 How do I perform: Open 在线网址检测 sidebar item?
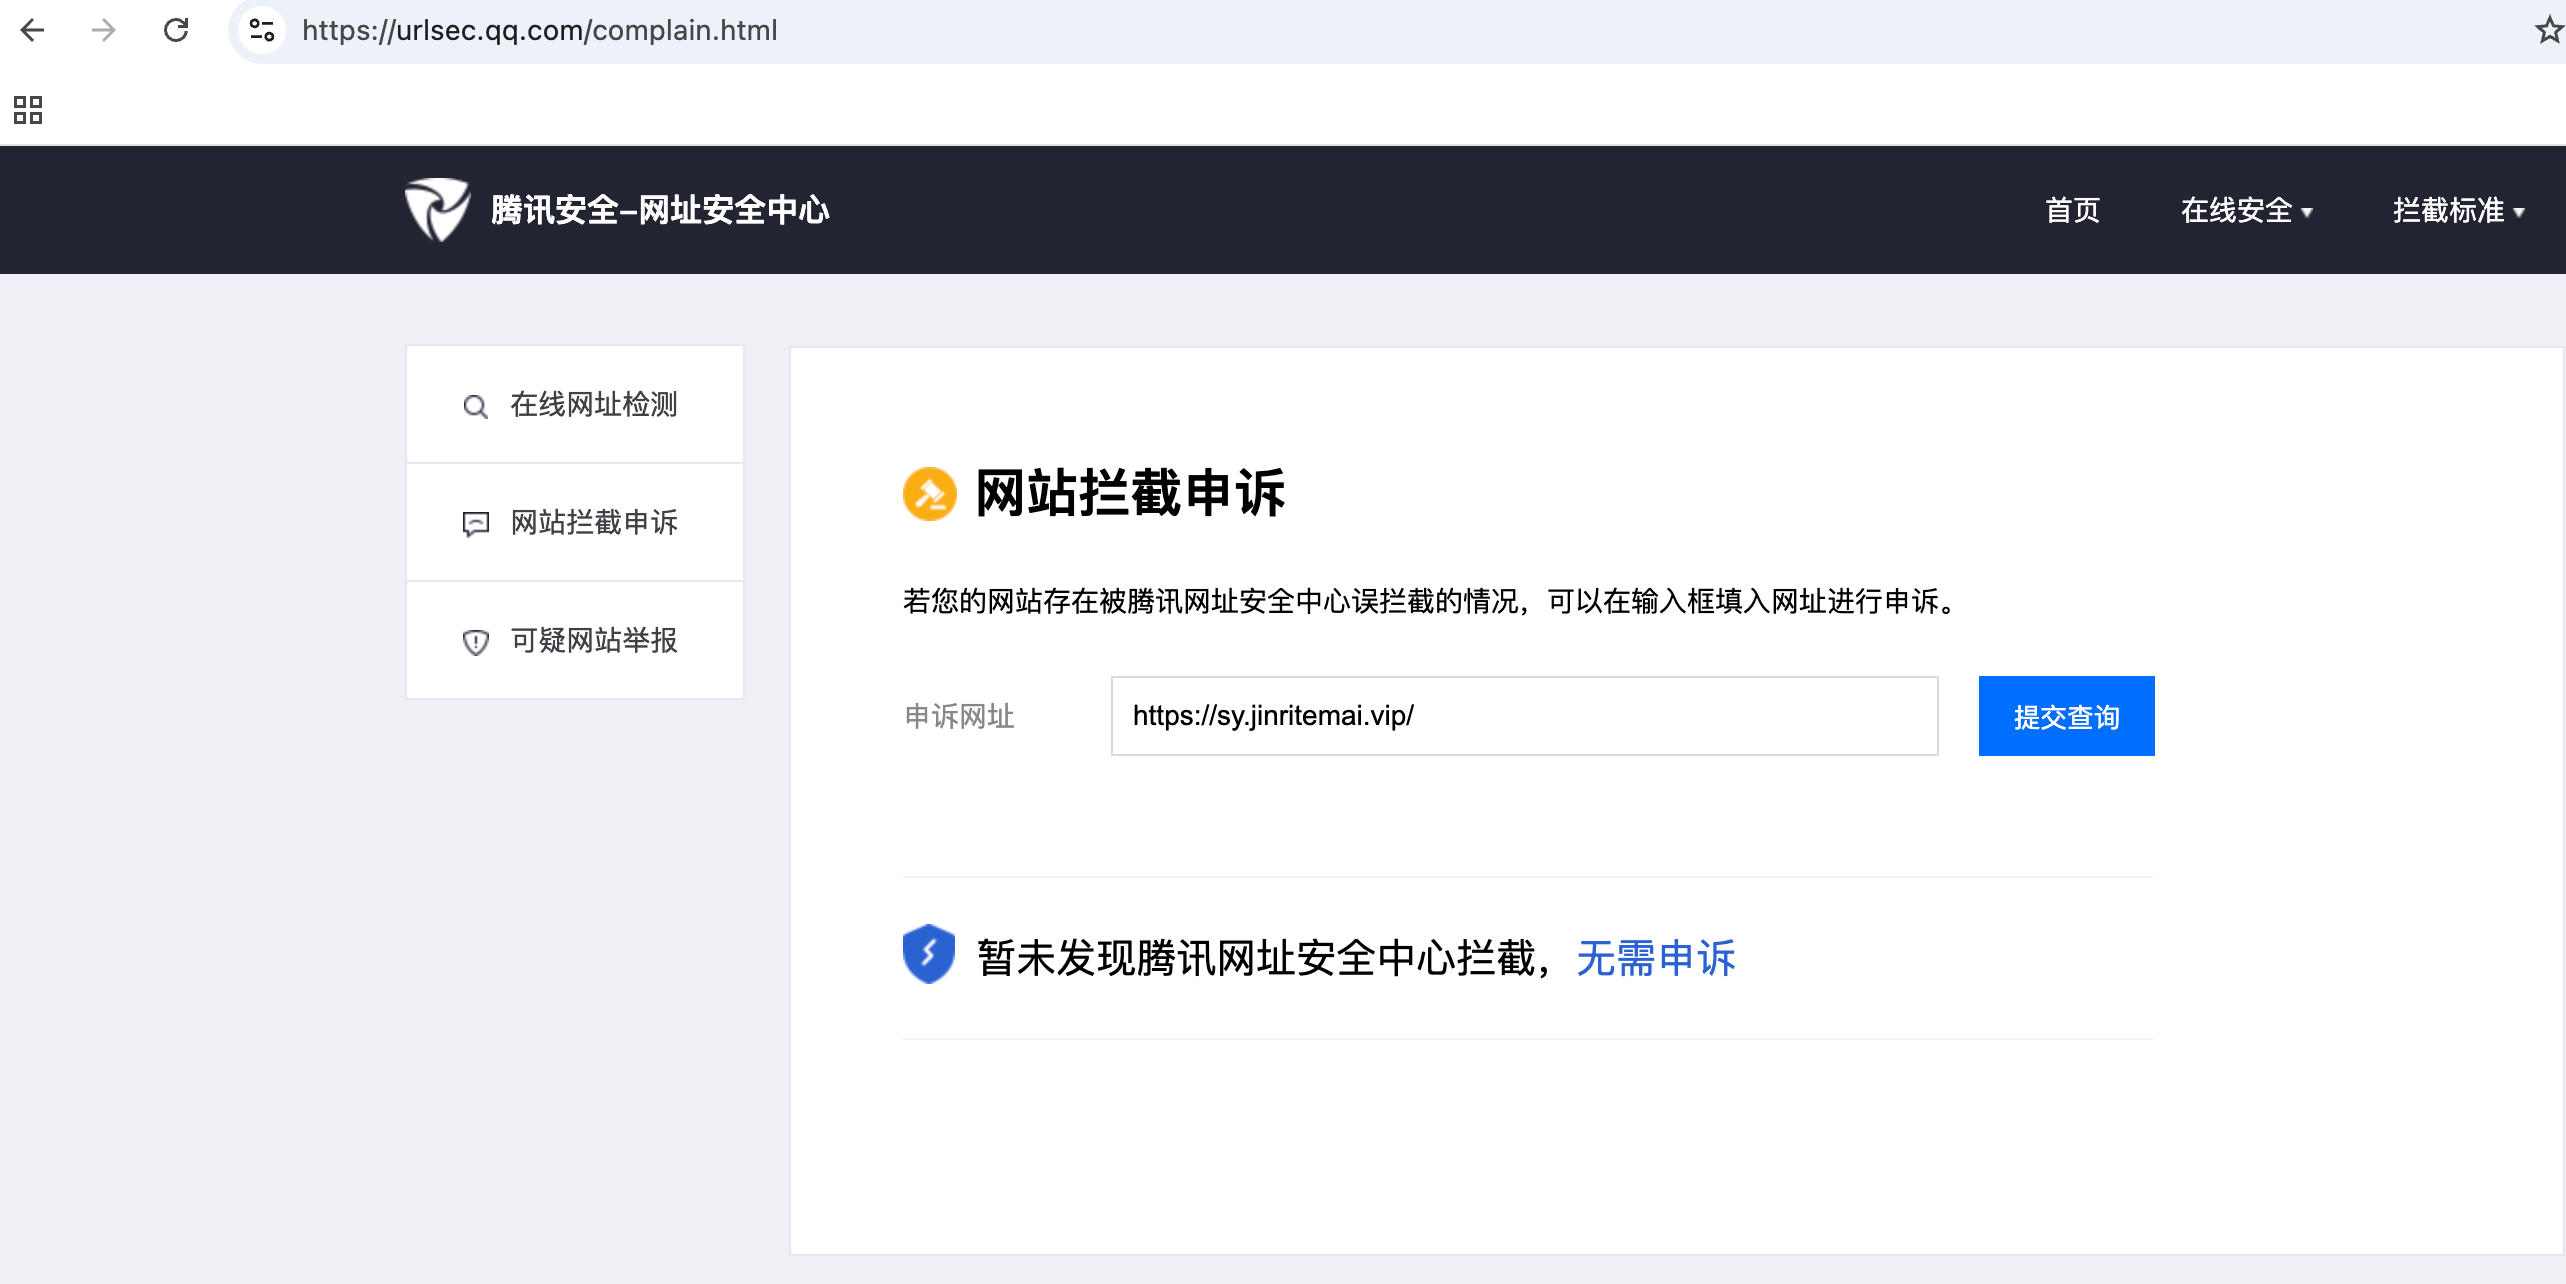593,405
